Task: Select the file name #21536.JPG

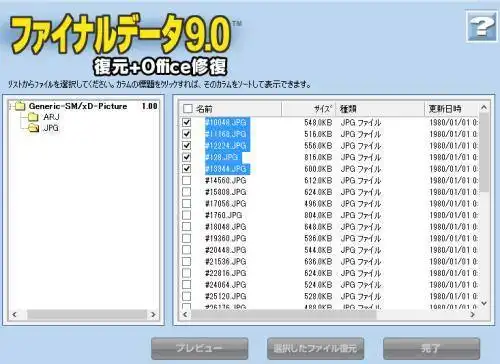Action: tap(226, 261)
